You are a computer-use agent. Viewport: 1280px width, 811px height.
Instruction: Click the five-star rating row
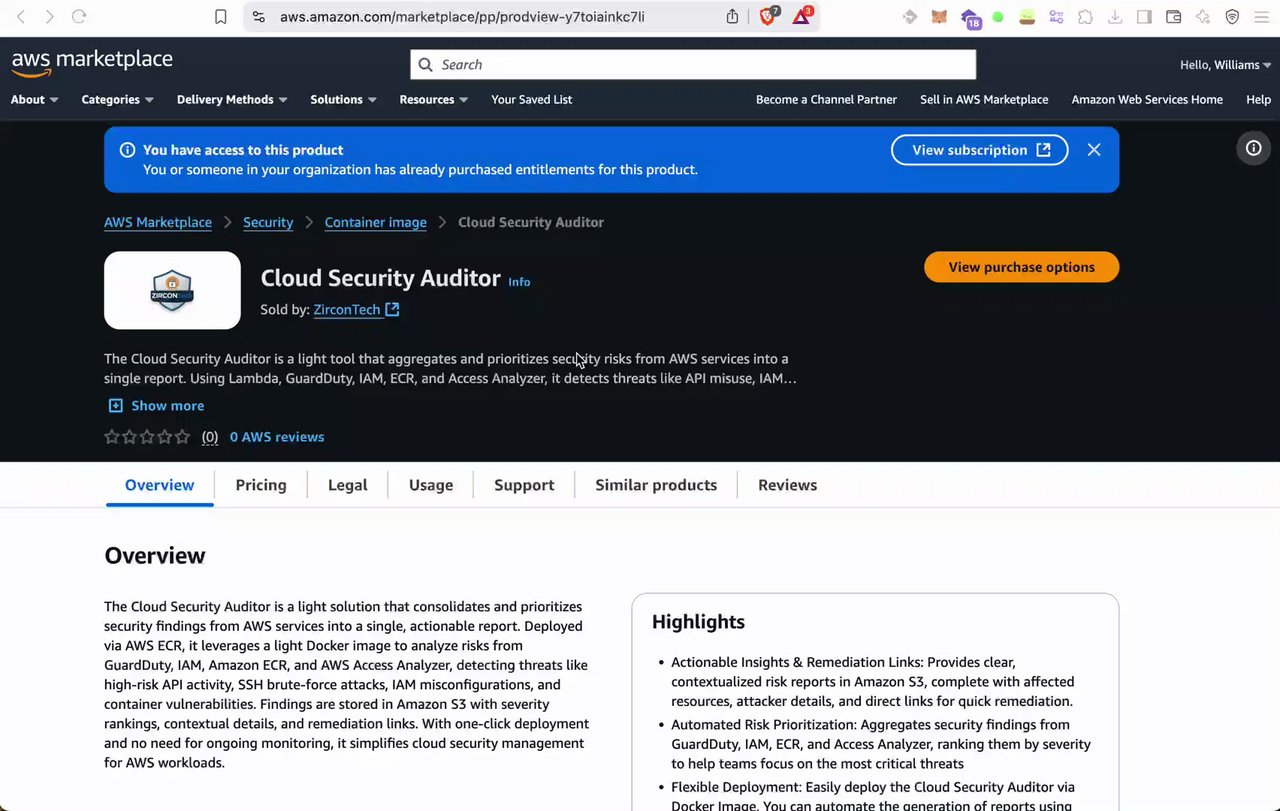coord(147,437)
